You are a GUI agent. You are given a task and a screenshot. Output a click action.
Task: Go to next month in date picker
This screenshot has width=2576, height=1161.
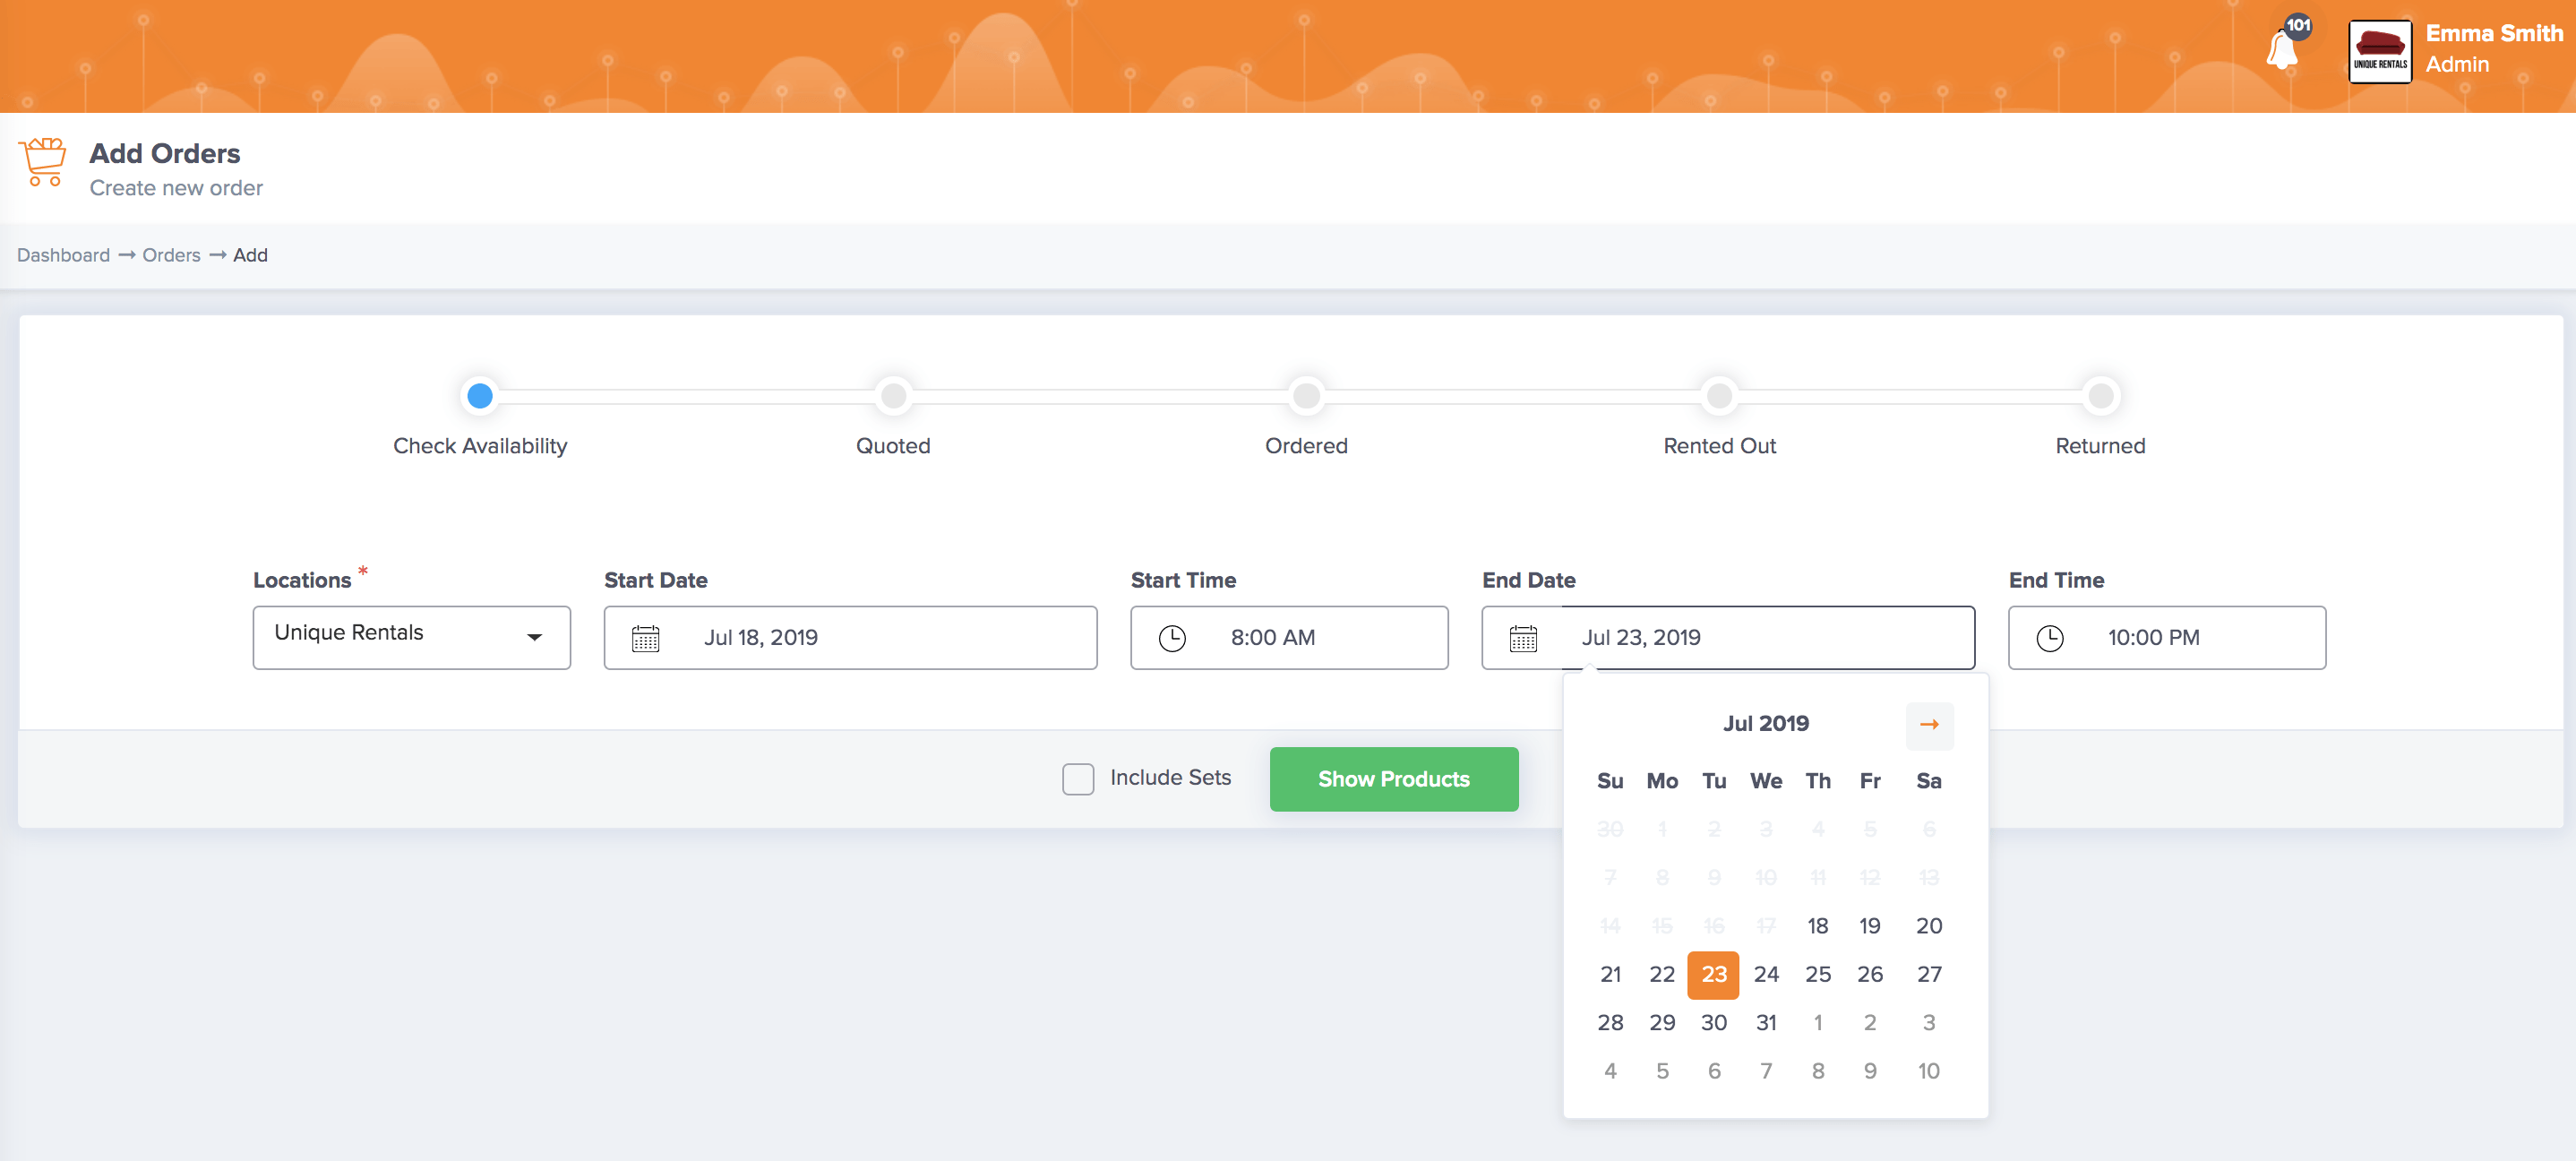click(x=1929, y=724)
